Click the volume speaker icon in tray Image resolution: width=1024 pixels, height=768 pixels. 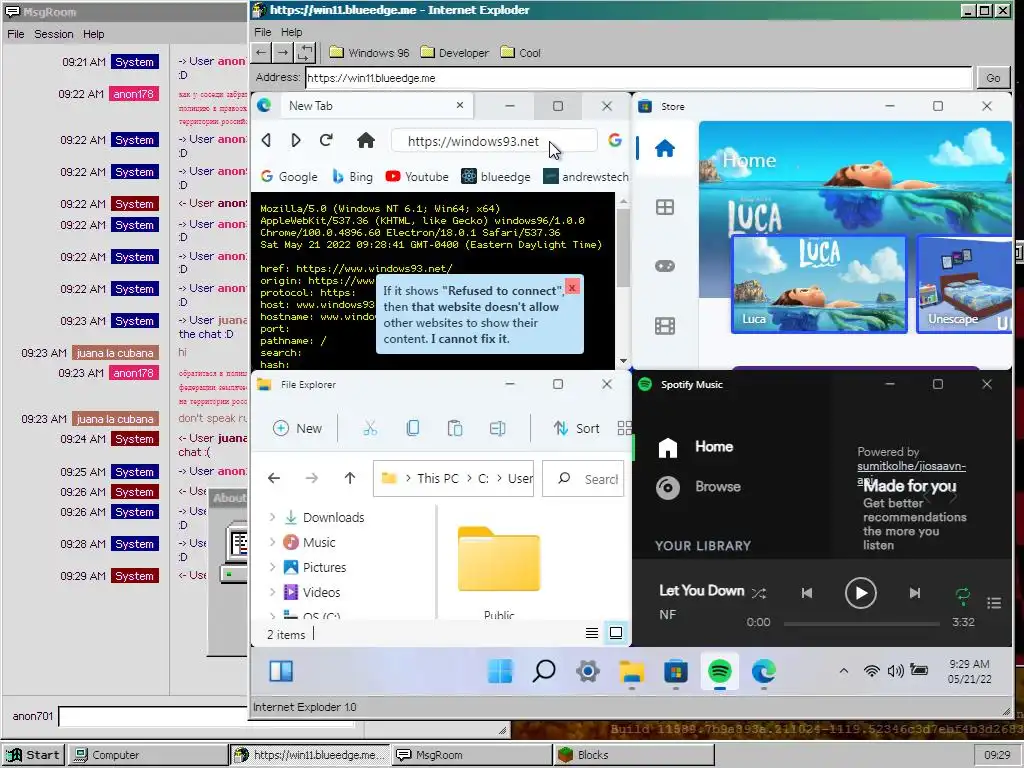pyautogui.click(x=895, y=671)
